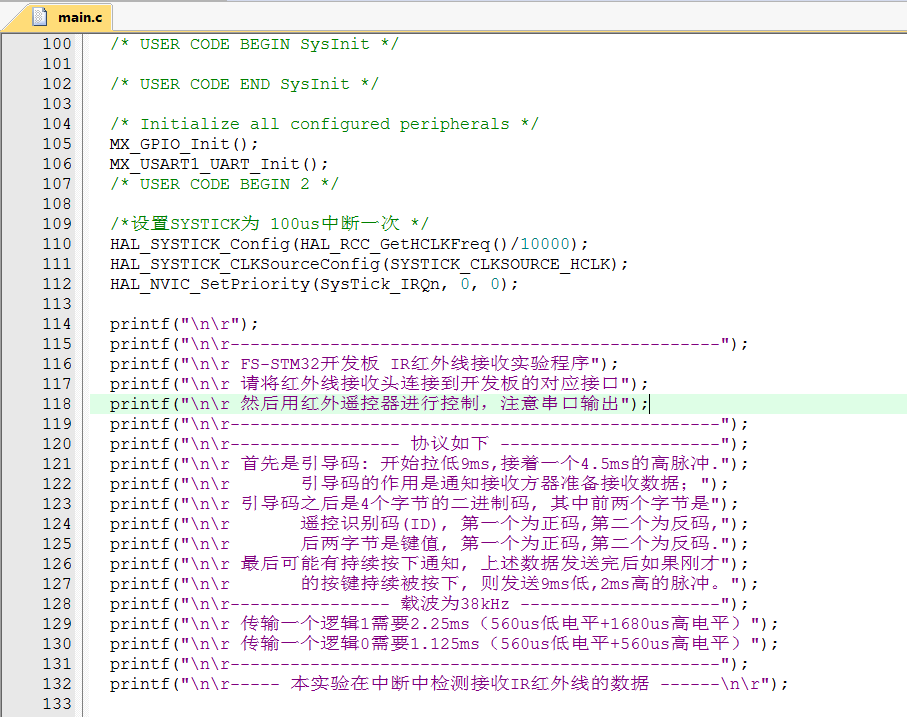The width and height of the screenshot is (907, 717).
Task: Click the highlighted printf on line 118
Action: (379, 404)
